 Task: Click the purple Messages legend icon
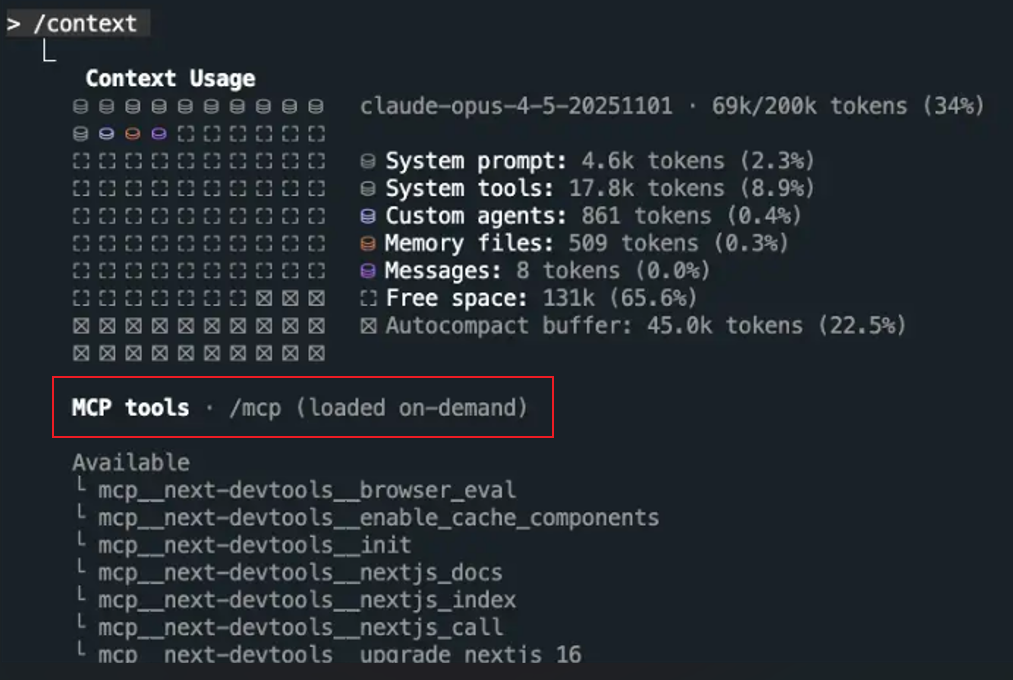pyautogui.click(x=368, y=271)
